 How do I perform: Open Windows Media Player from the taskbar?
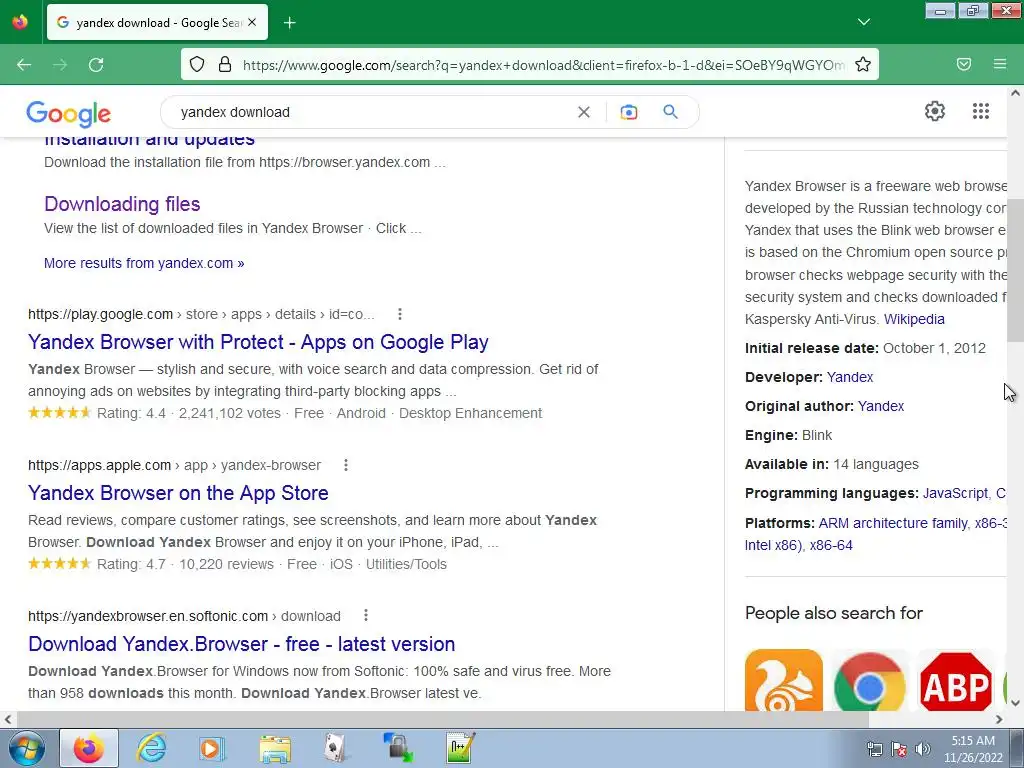(211, 748)
